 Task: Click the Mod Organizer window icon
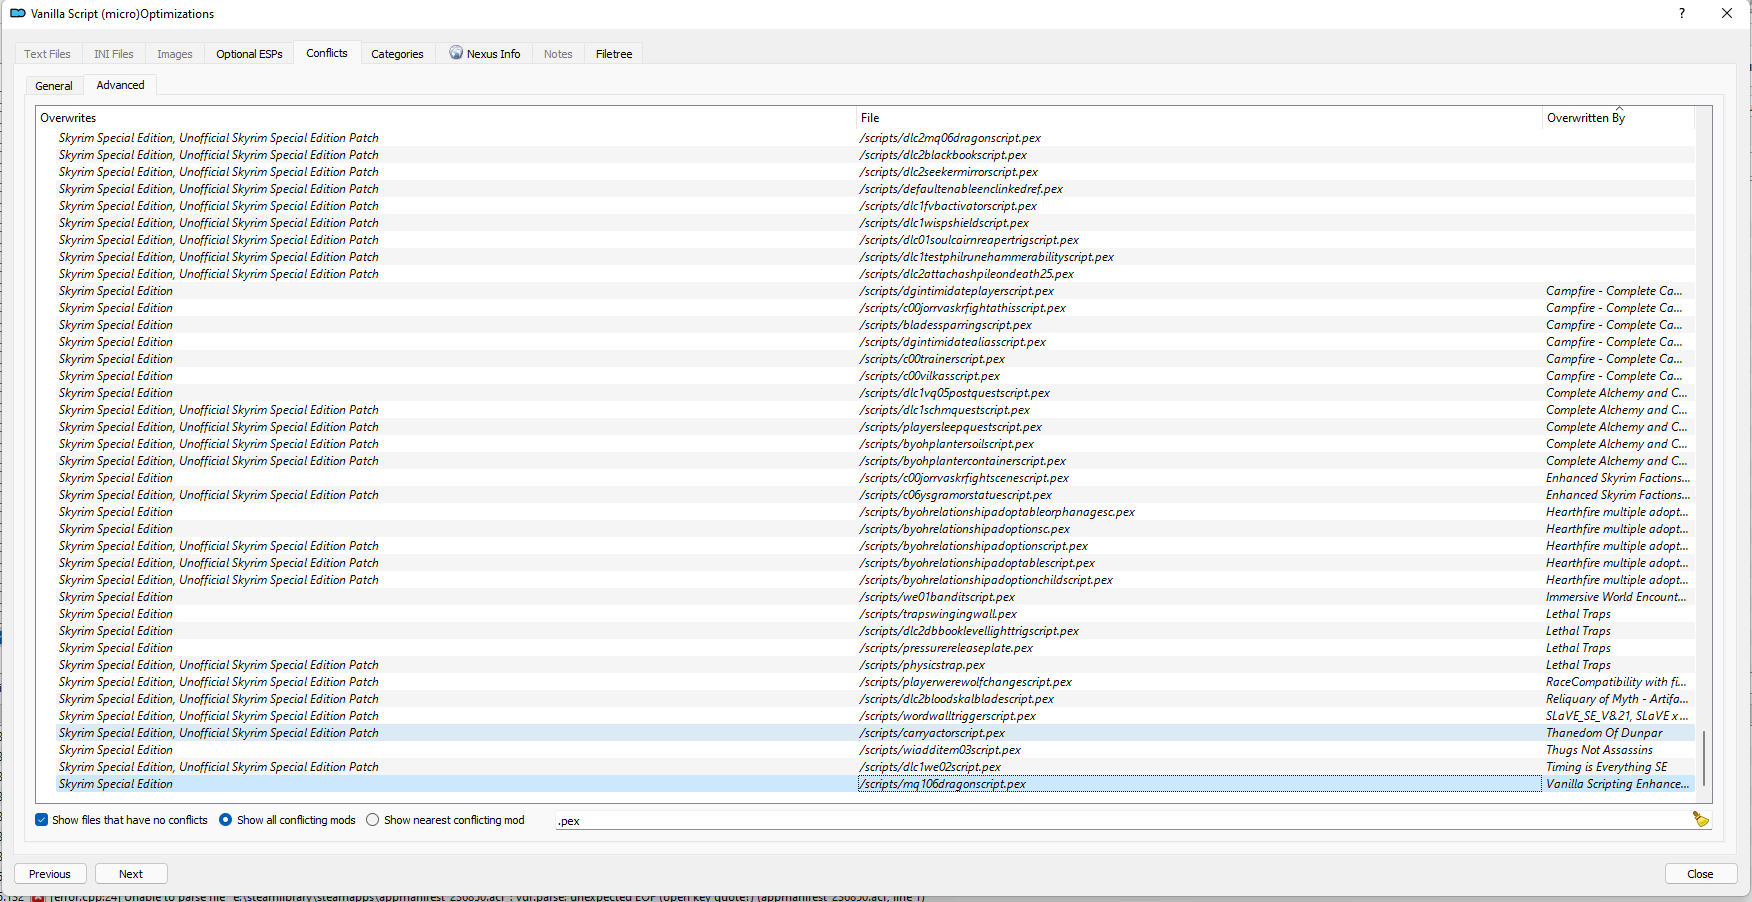coord(17,14)
